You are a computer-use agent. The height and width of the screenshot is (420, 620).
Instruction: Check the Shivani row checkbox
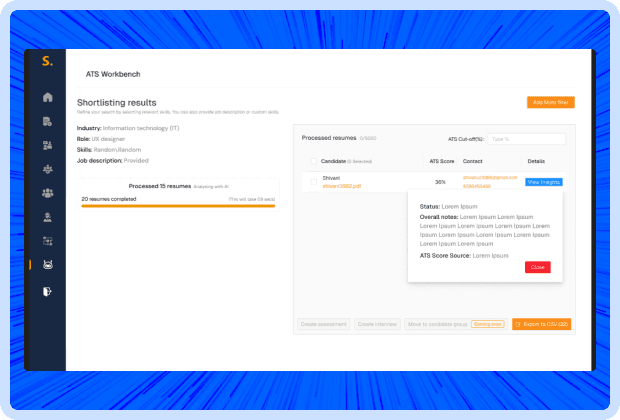(x=314, y=182)
